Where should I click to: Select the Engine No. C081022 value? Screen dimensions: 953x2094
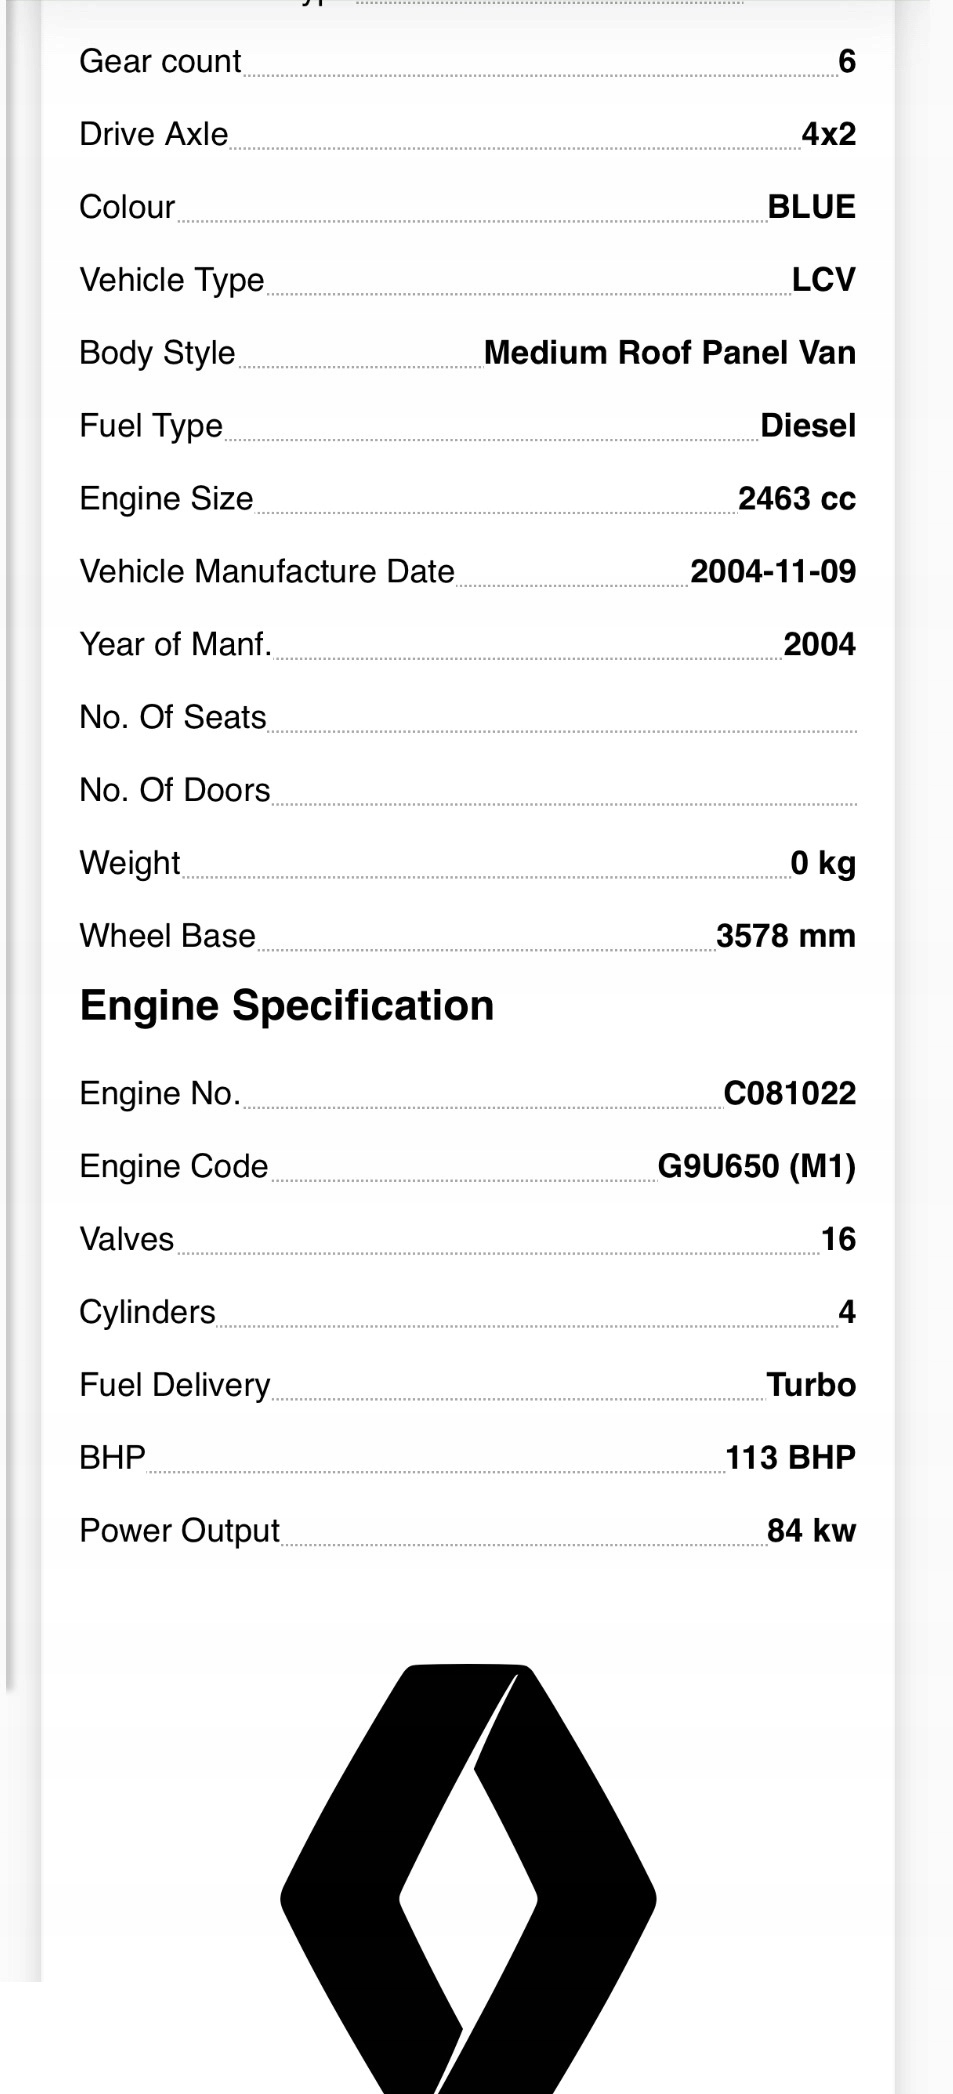[790, 1094]
